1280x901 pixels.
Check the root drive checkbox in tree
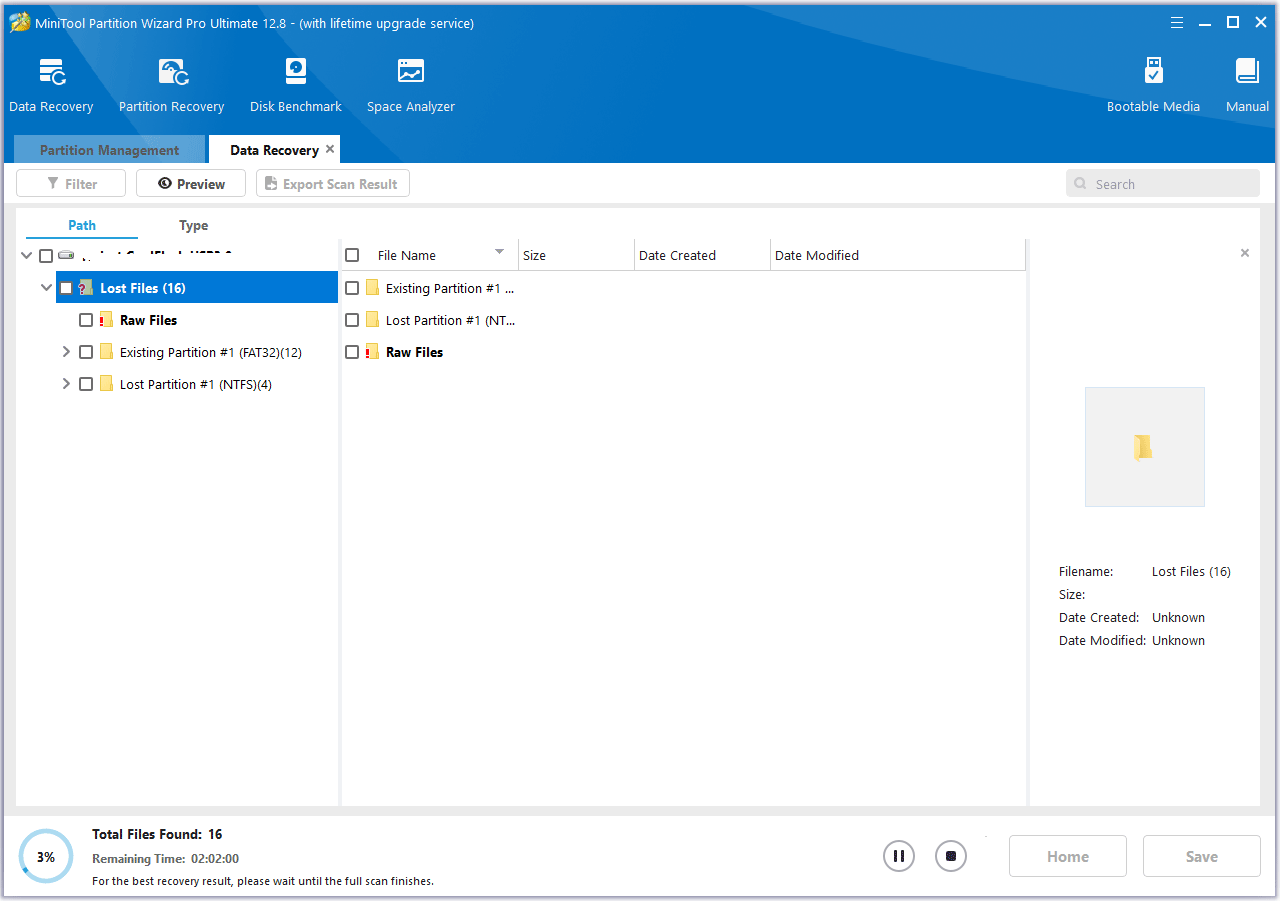click(x=46, y=256)
